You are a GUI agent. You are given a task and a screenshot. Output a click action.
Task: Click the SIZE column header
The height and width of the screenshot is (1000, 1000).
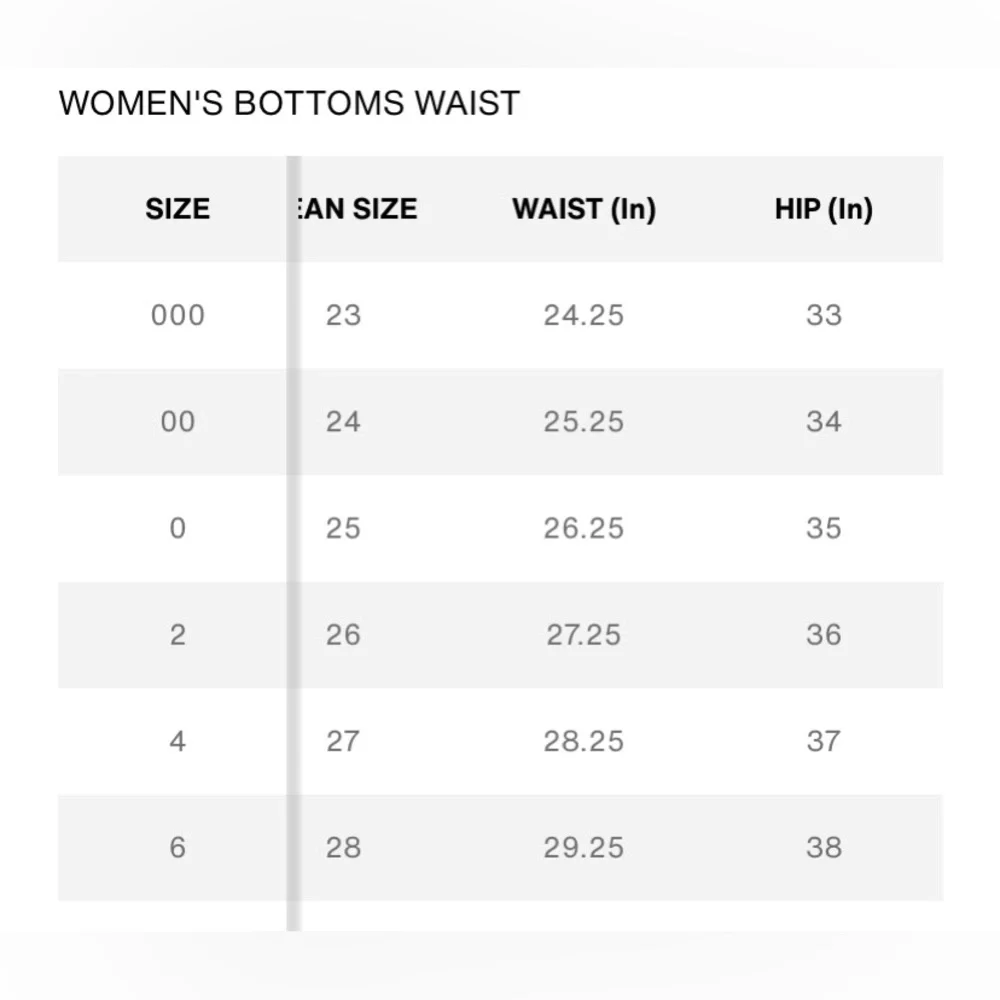pyautogui.click(x=177, y=209)
